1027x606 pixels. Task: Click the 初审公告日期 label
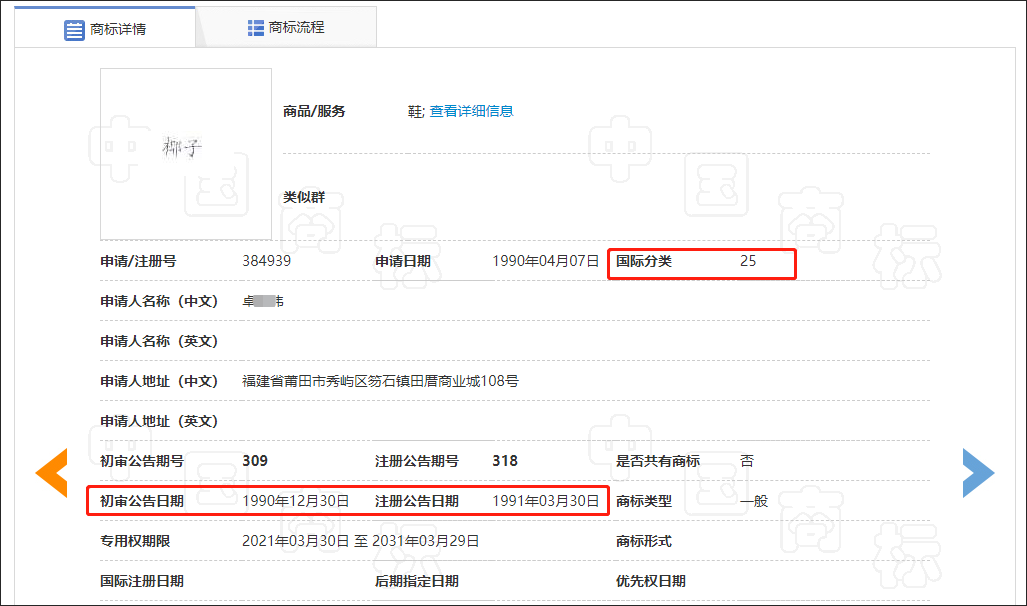point(141,501)
